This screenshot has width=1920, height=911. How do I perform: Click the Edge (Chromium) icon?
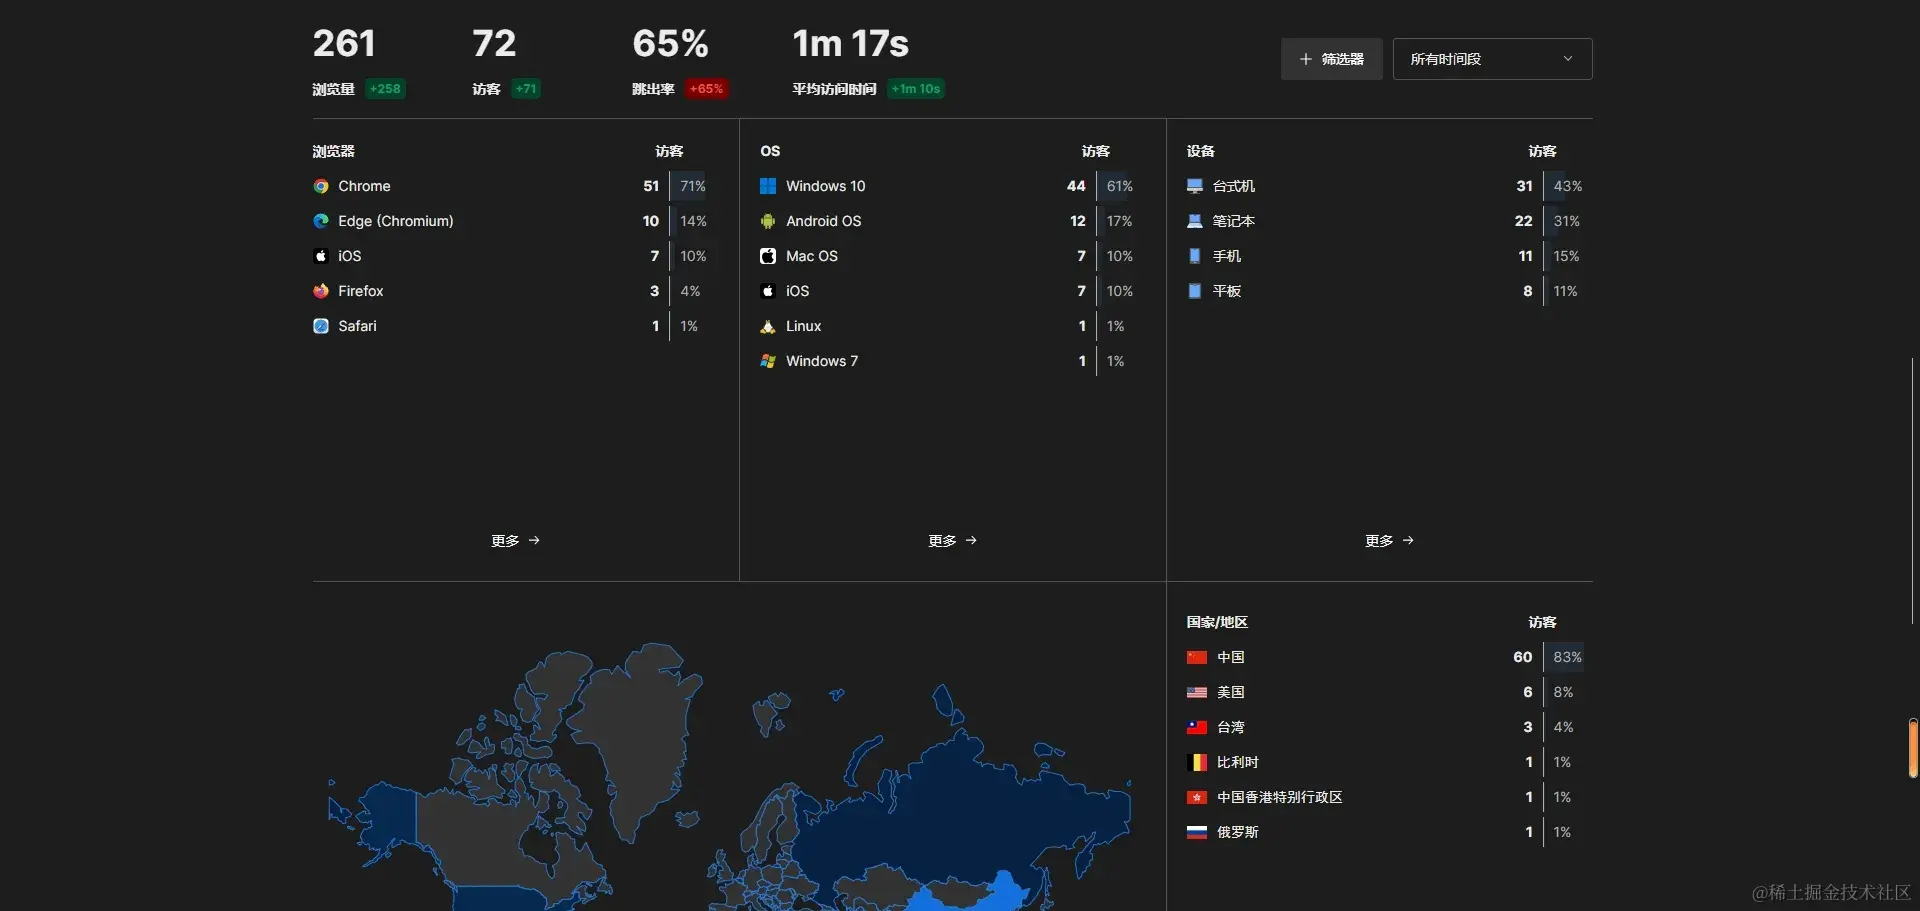click(x=321, y=221)
